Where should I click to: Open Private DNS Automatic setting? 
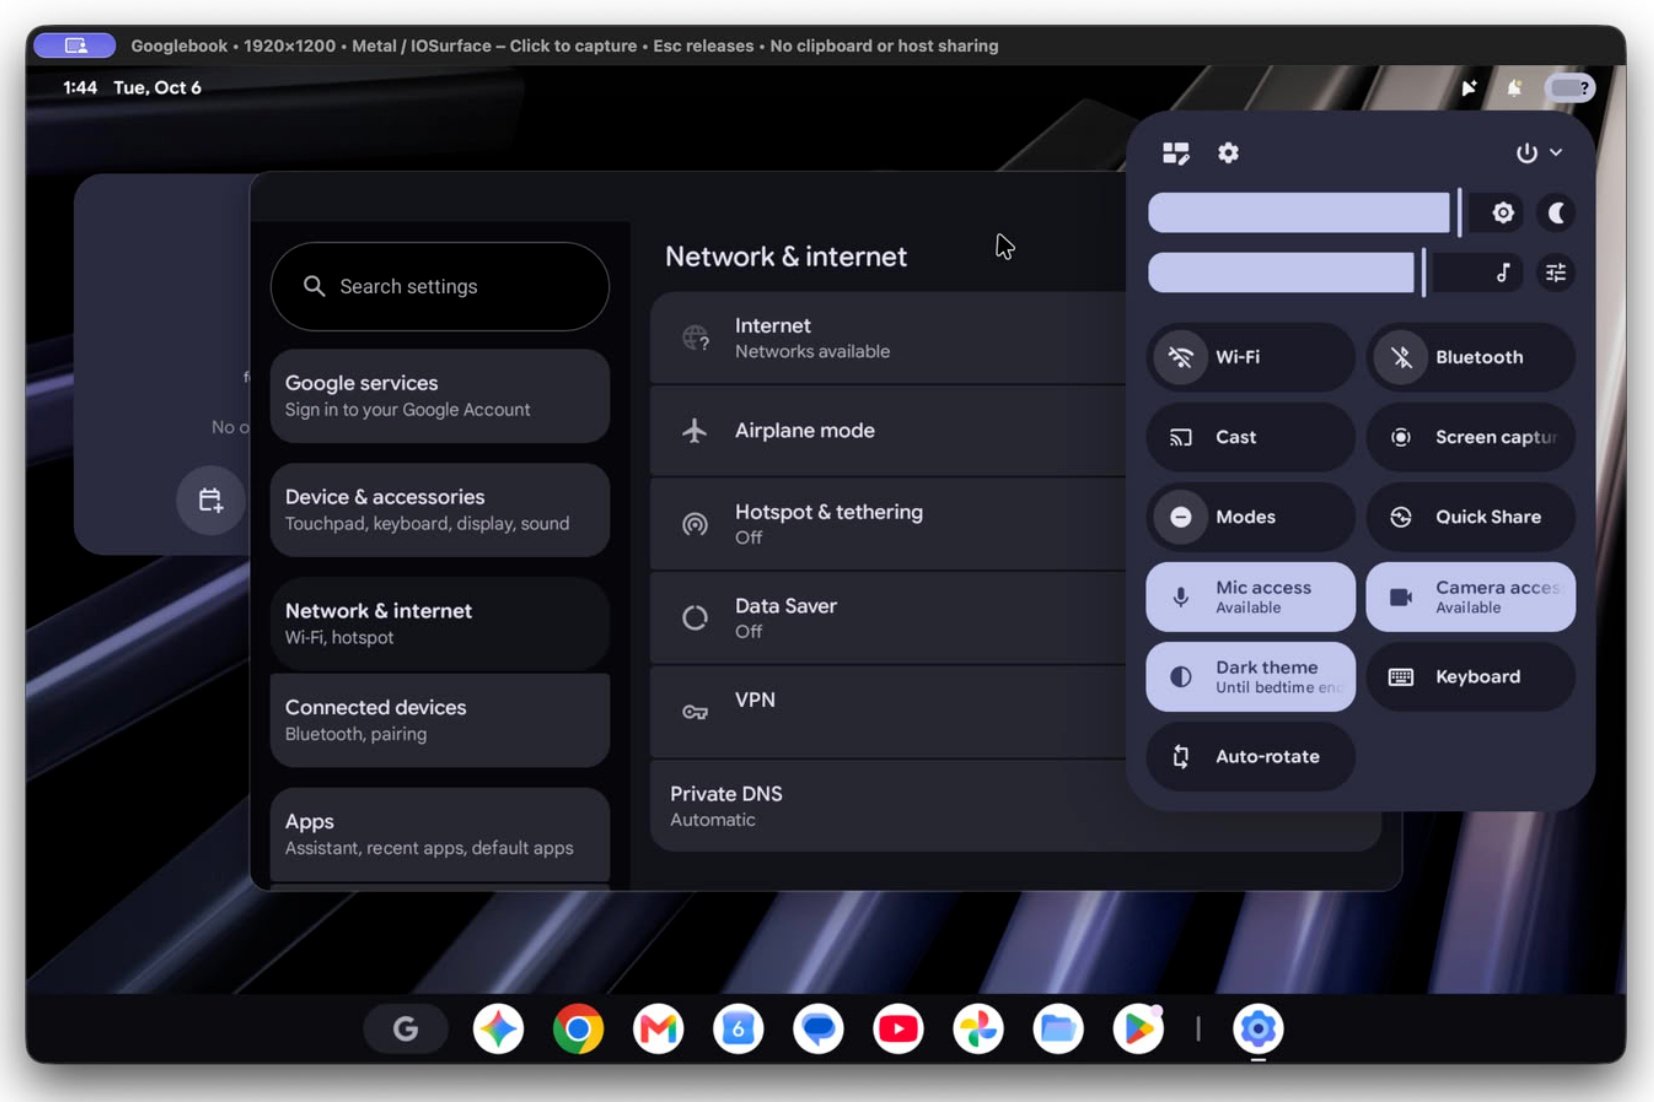tap(1015, 806)
